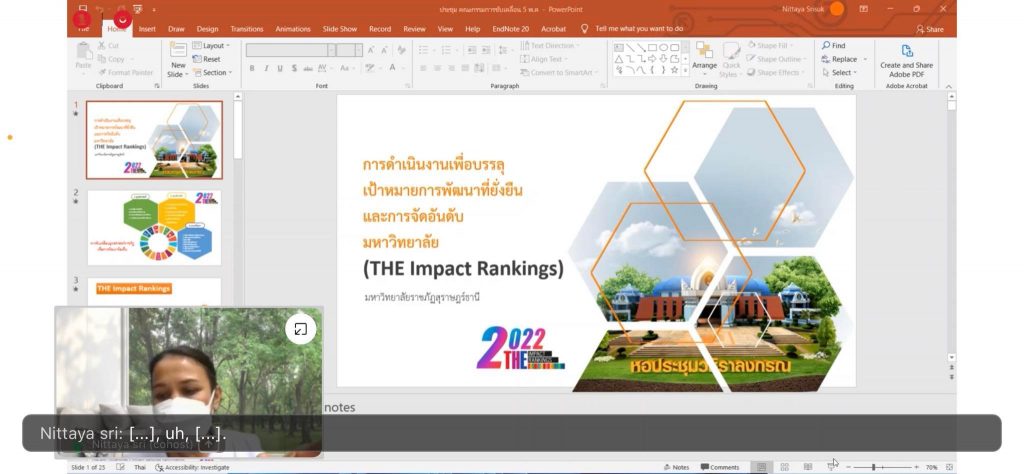Open the Animations tab
1024x474 pixels.
pyautogui.click(x=293, y=29)
